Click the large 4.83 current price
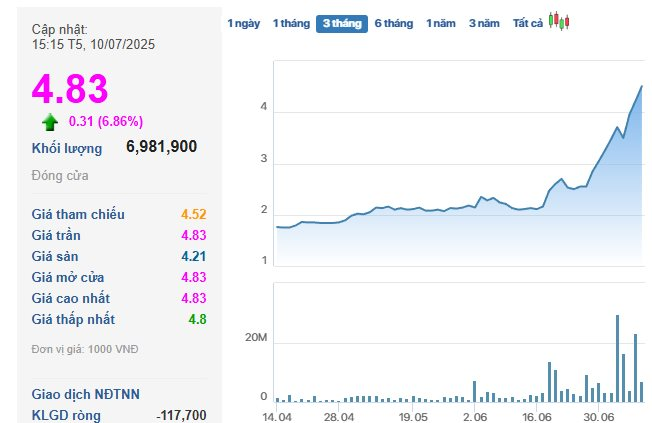Viewport: 652px width, 423px height. tap(70, 89)
